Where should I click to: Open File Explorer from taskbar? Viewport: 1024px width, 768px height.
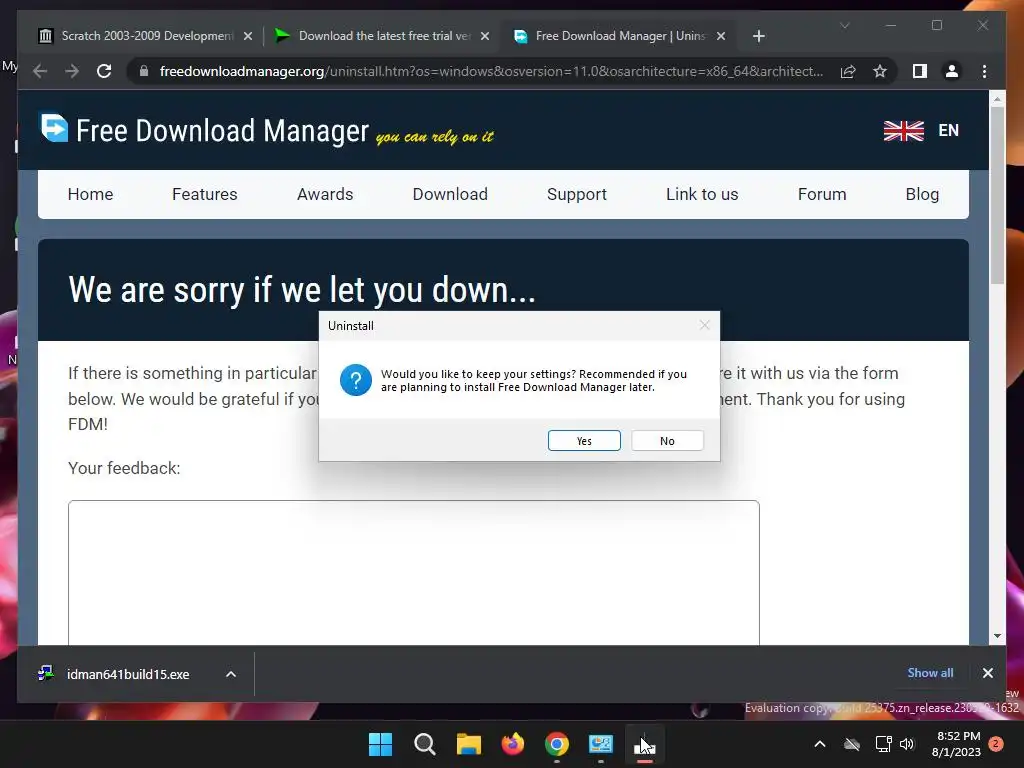click(468, 744)
